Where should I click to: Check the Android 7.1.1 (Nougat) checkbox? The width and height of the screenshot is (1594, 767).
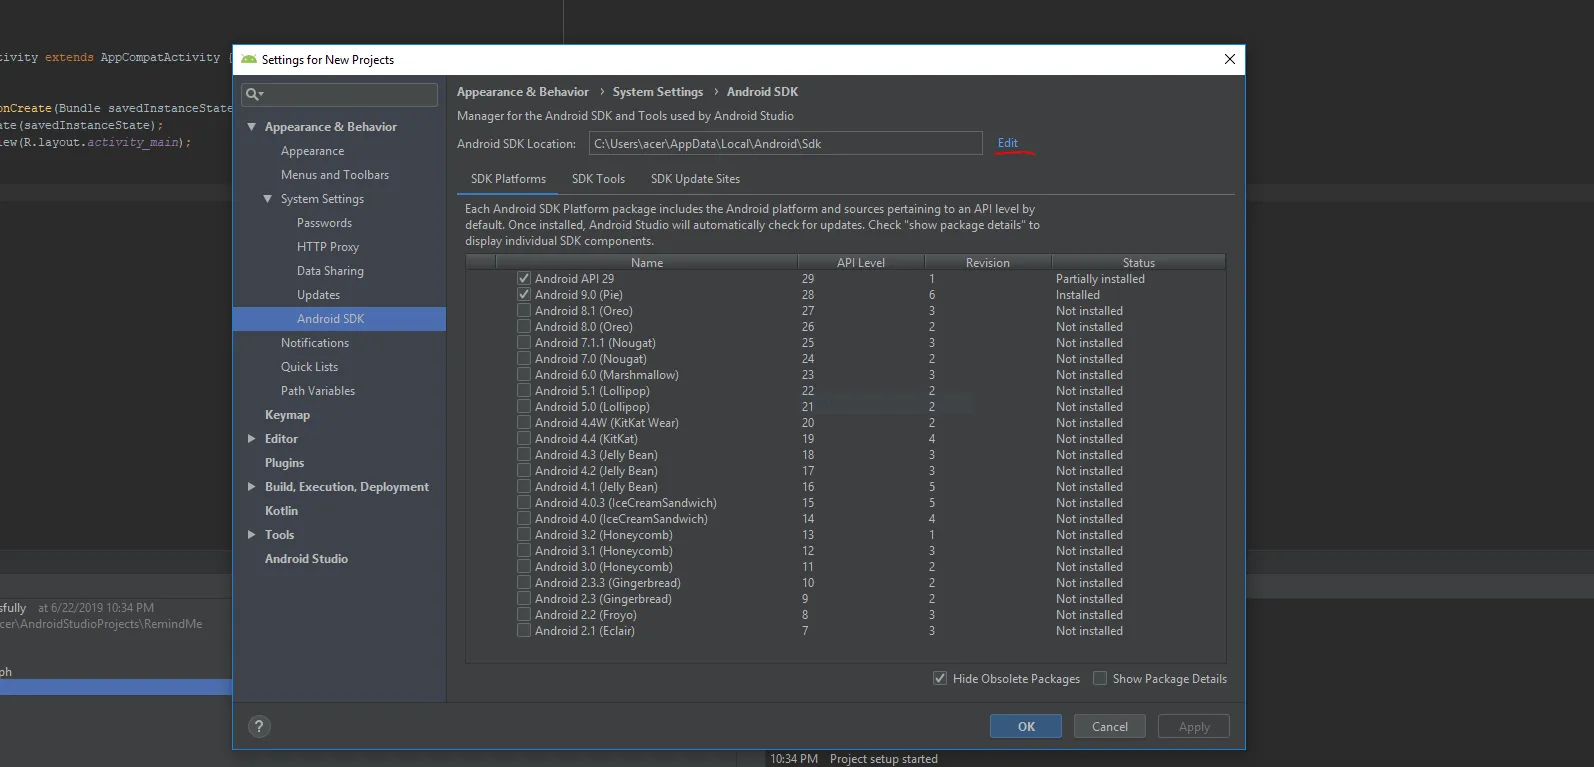pyautogui.click(x=524, y=343)
